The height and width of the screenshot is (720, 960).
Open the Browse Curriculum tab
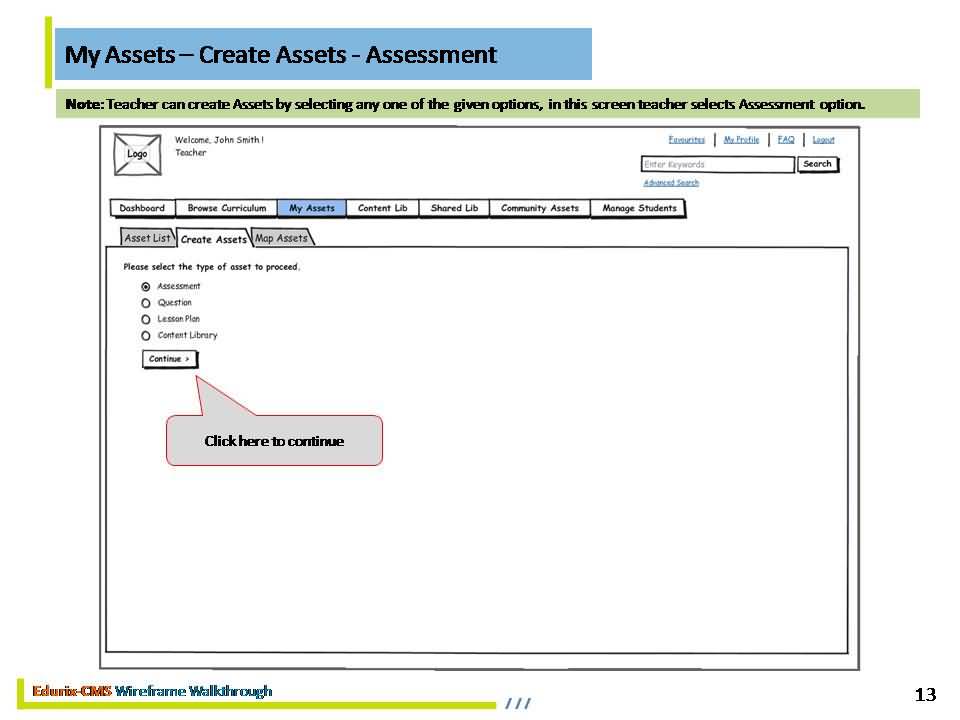pyautogui.click(x=227, y=208)
